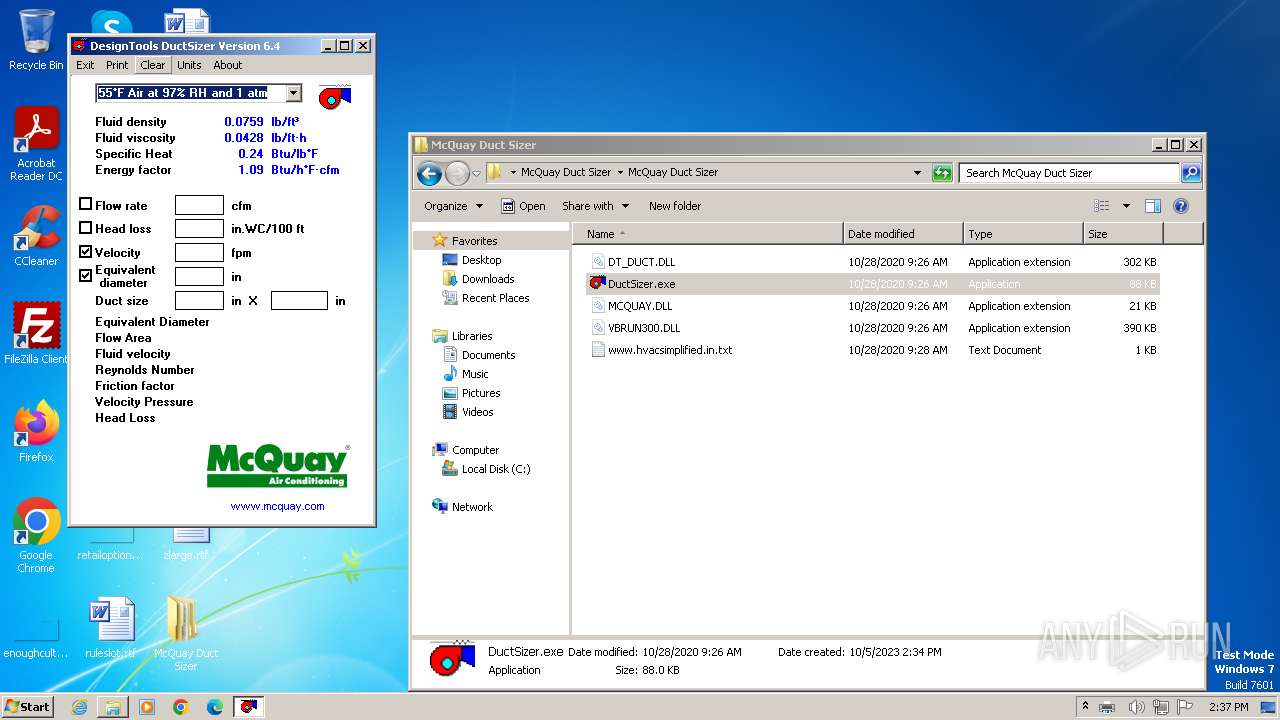Click the Explorer help icon

(1181, 206)
